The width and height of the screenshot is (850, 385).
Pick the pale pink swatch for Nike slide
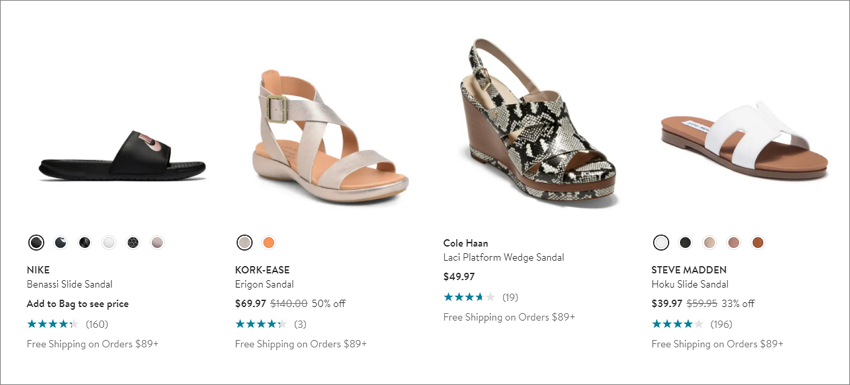coord(157,242)
